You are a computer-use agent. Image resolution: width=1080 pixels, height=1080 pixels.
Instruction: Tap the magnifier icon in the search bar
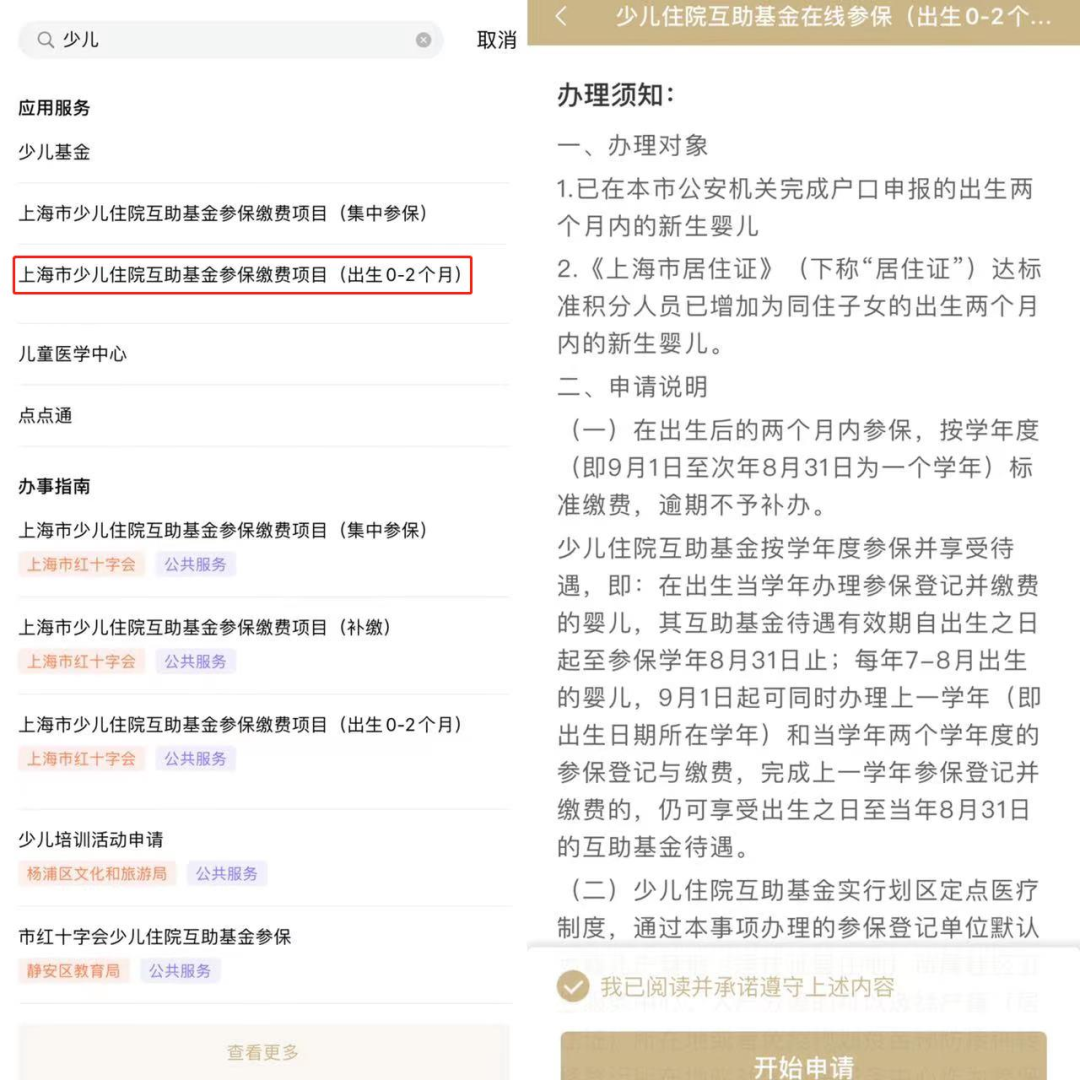point(46,40)
